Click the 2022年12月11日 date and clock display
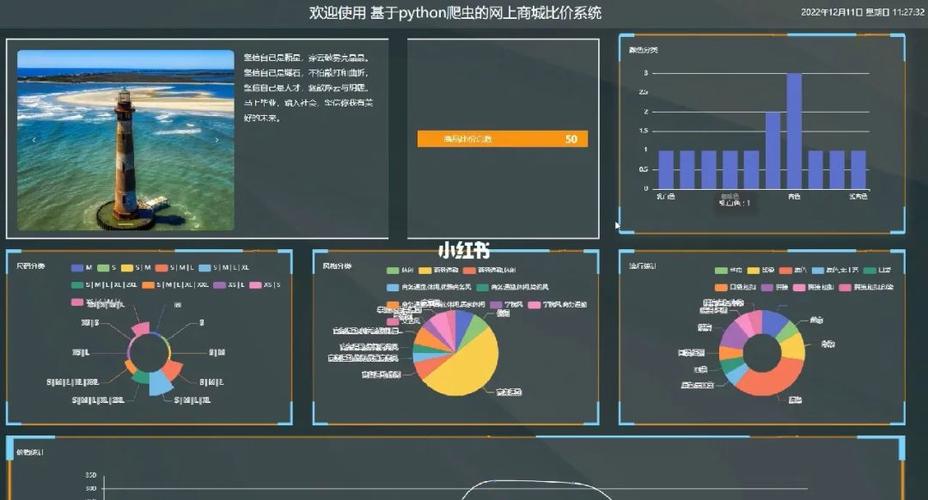 (x=862, y=12)
